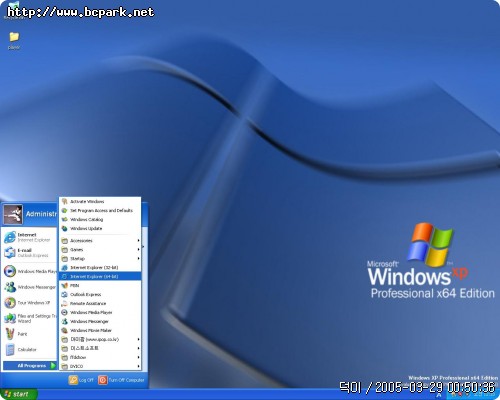Expand the Games submenu

(x=100, y=250)
